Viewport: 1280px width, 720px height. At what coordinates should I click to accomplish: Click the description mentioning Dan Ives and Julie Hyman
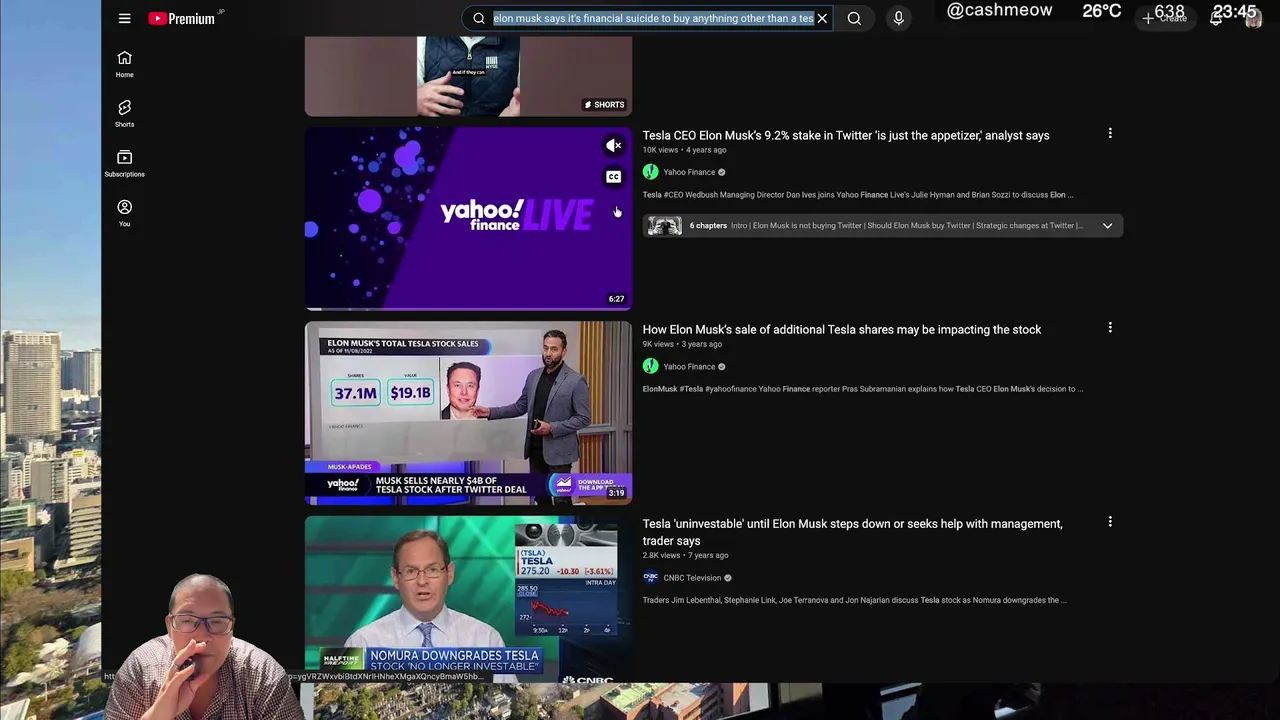point(858,195)
